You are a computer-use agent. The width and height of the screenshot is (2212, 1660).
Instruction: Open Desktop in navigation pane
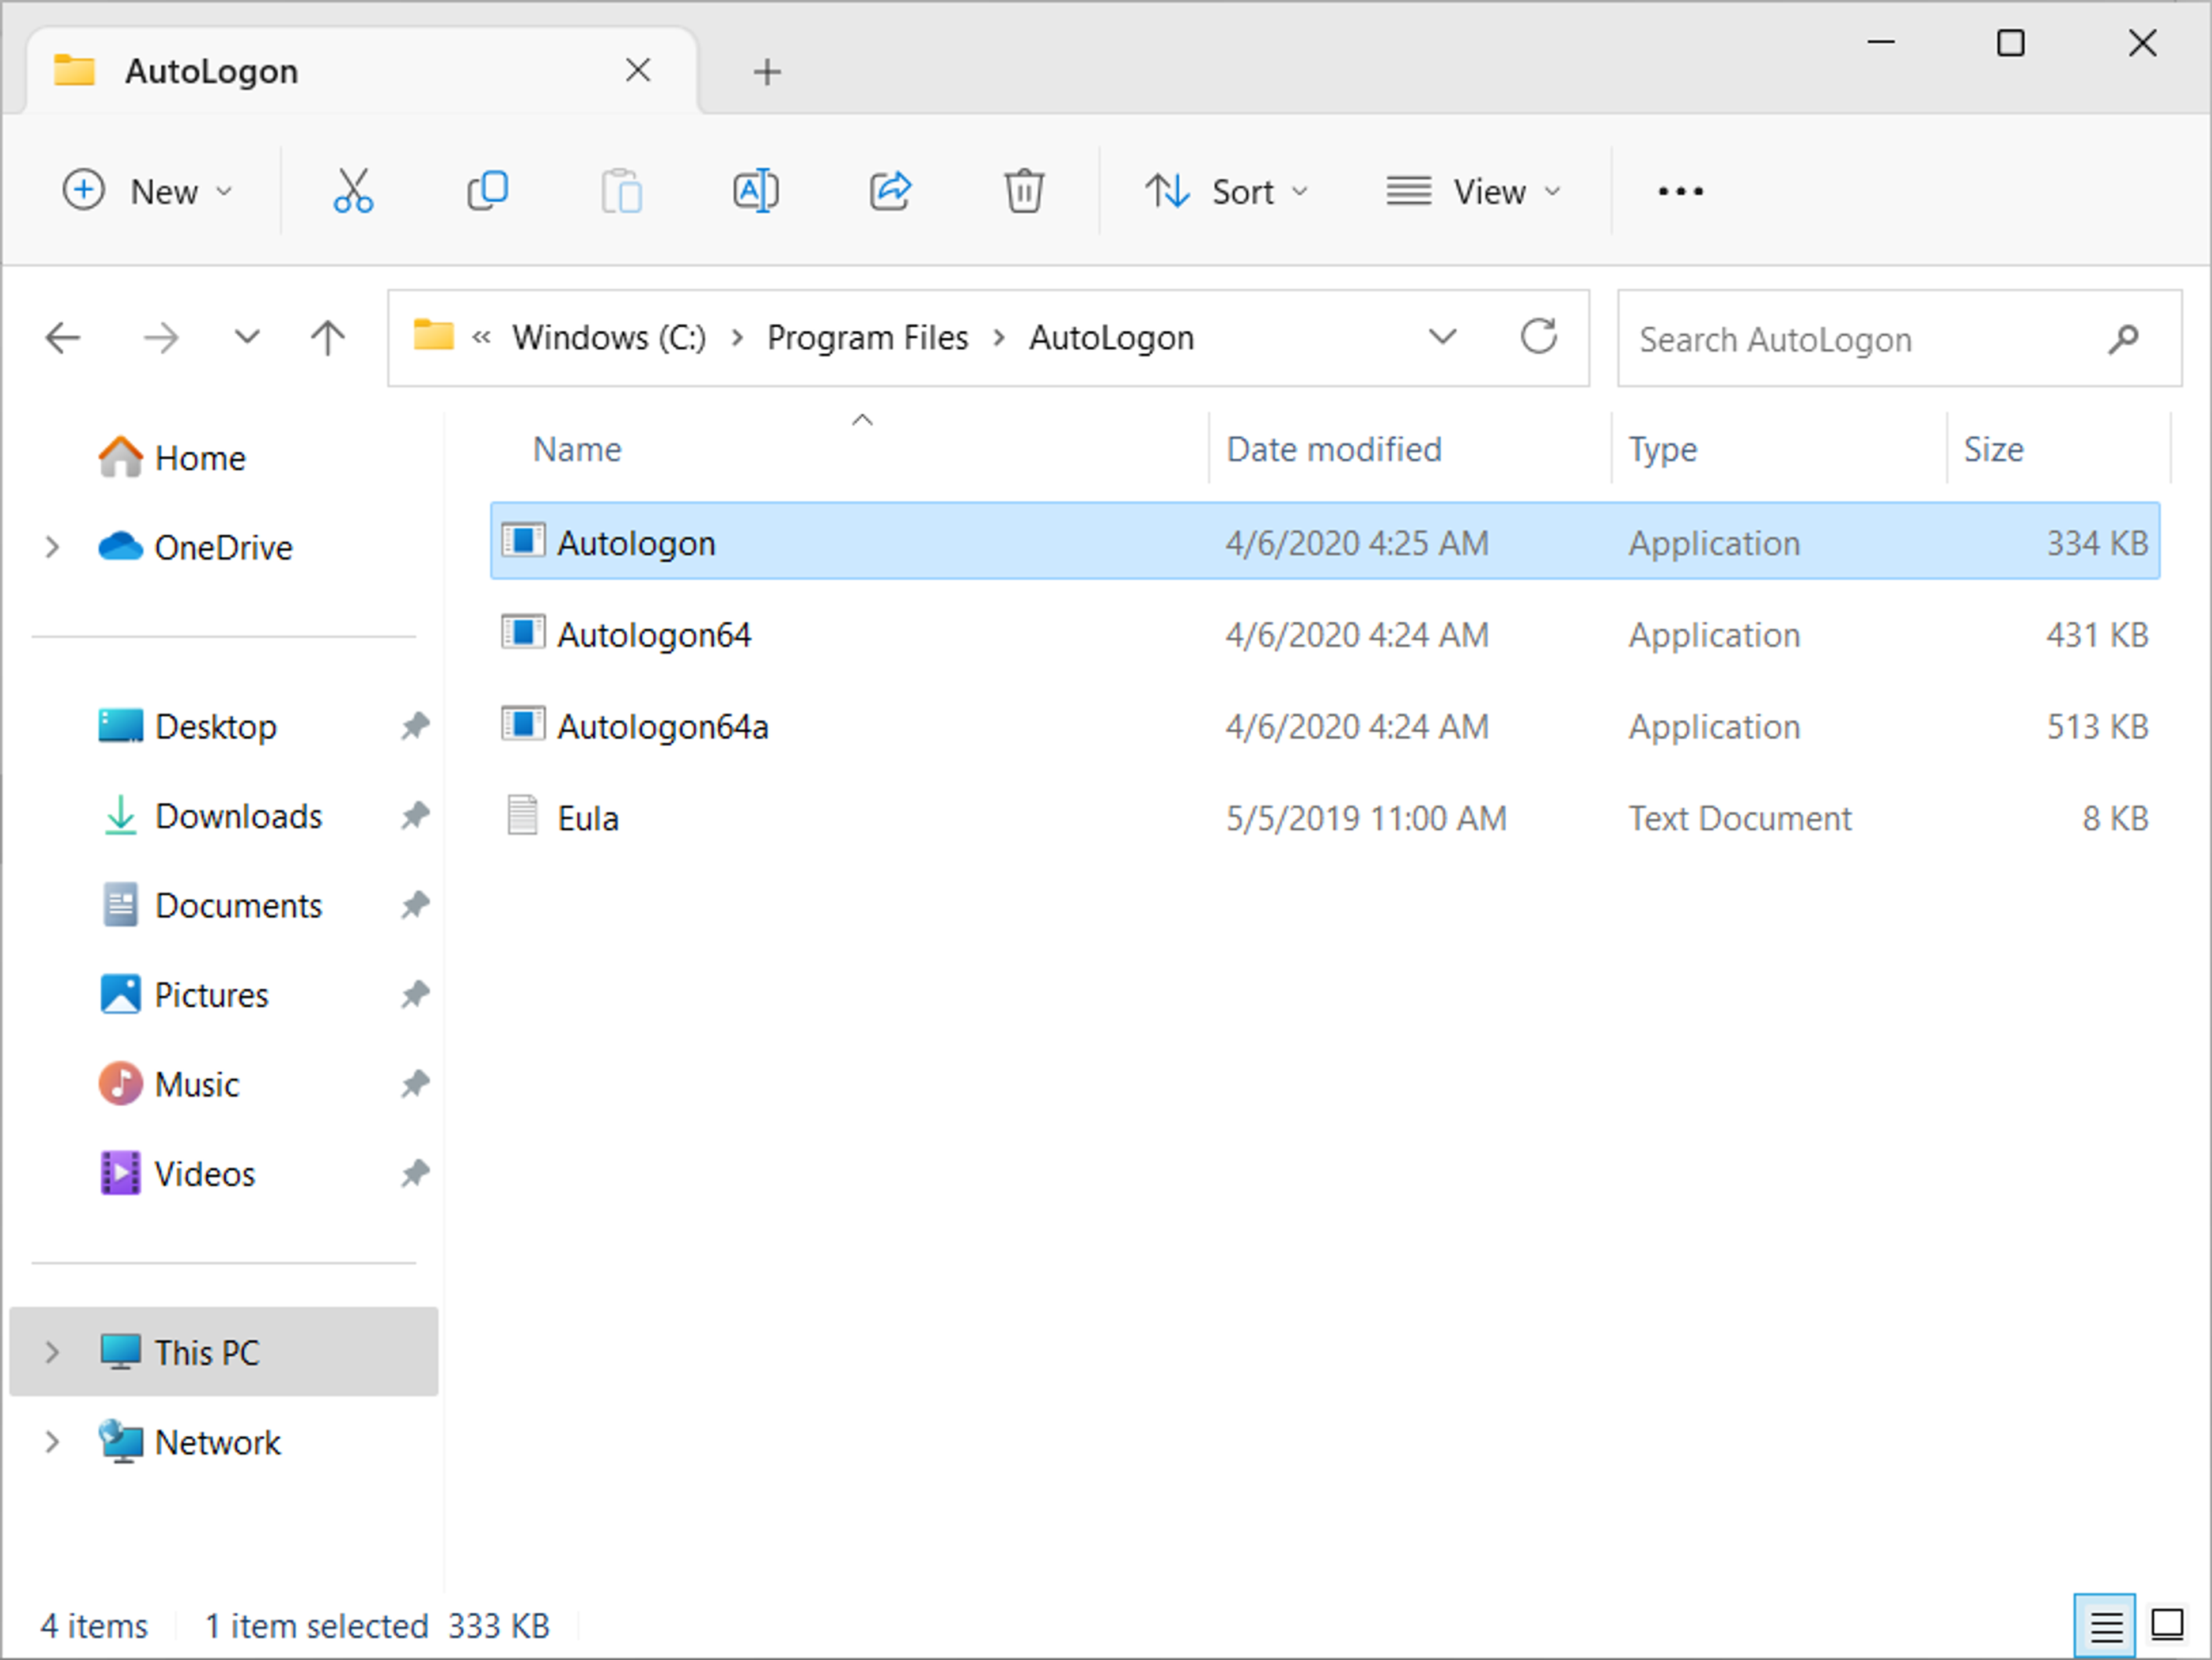(188, 726)
